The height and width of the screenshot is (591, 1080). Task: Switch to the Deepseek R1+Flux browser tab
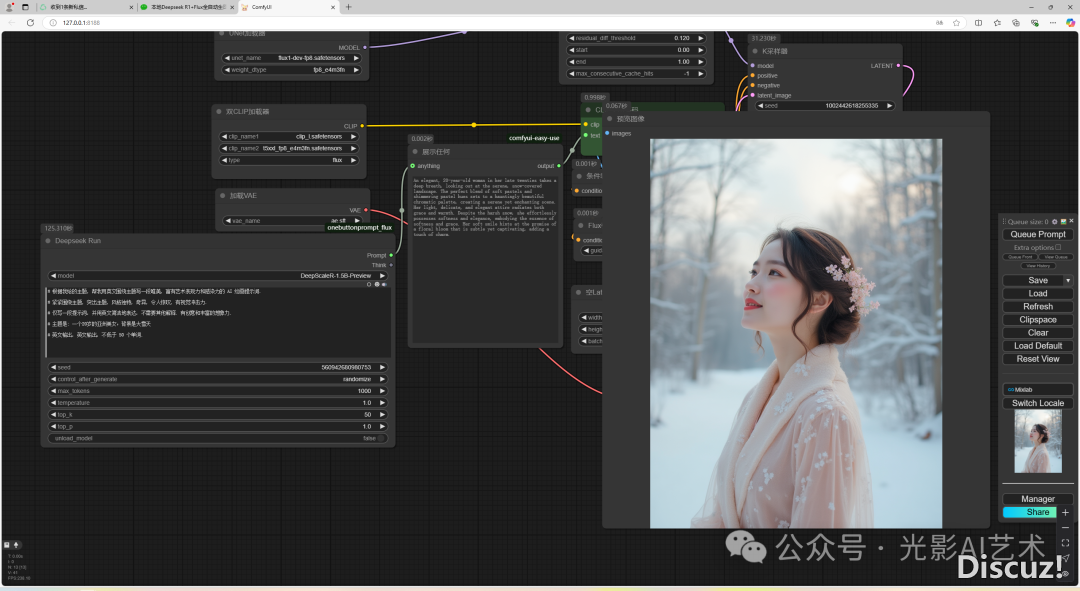click(185, 7)
